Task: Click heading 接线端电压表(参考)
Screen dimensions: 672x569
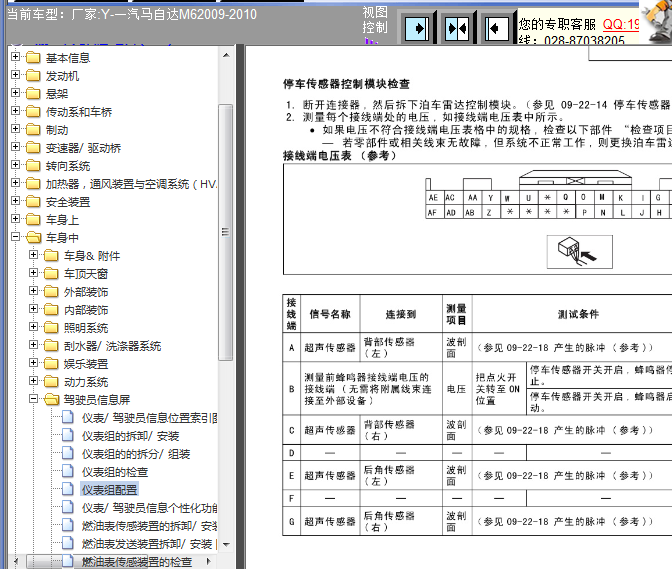Action: [340, 156]
